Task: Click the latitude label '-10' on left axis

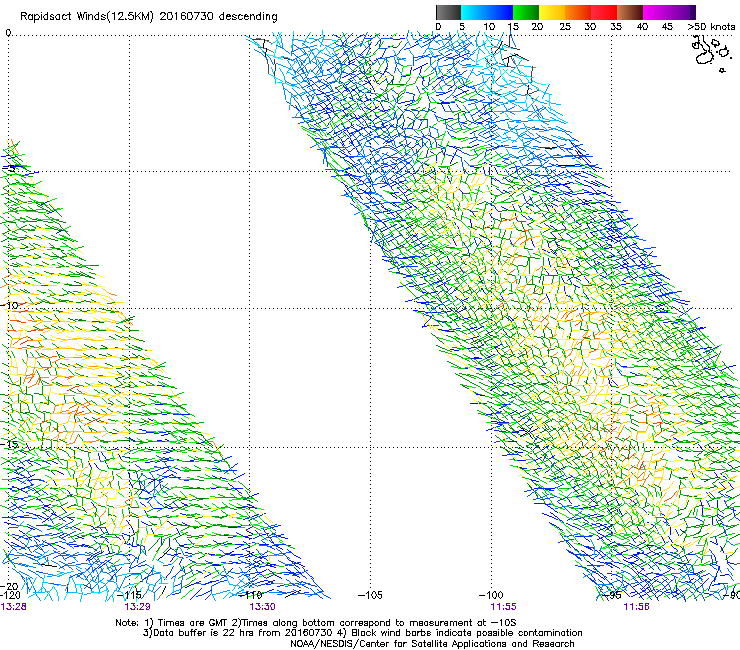Action: click(10, 305)
